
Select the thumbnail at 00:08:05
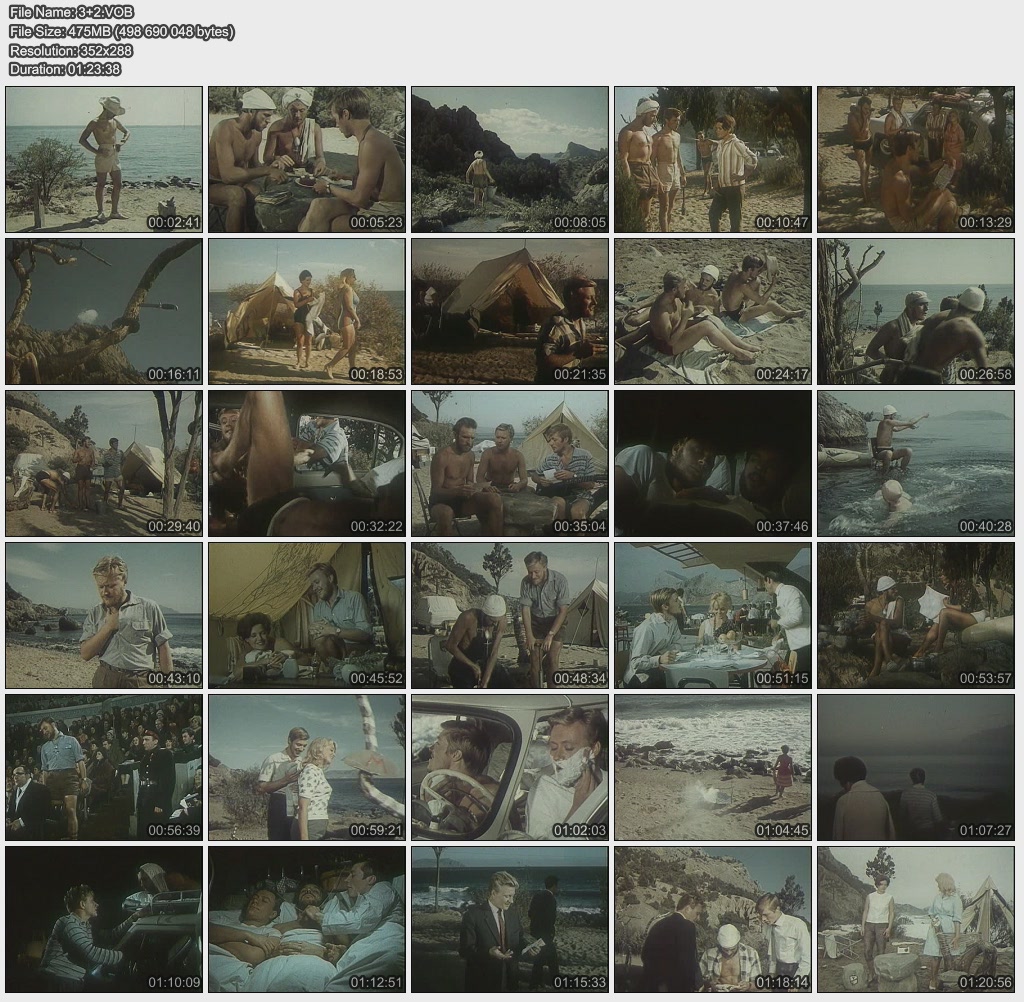[x=510, y=159]
